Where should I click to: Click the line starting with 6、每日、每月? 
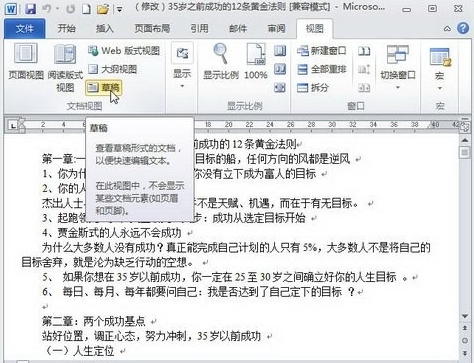197,292
